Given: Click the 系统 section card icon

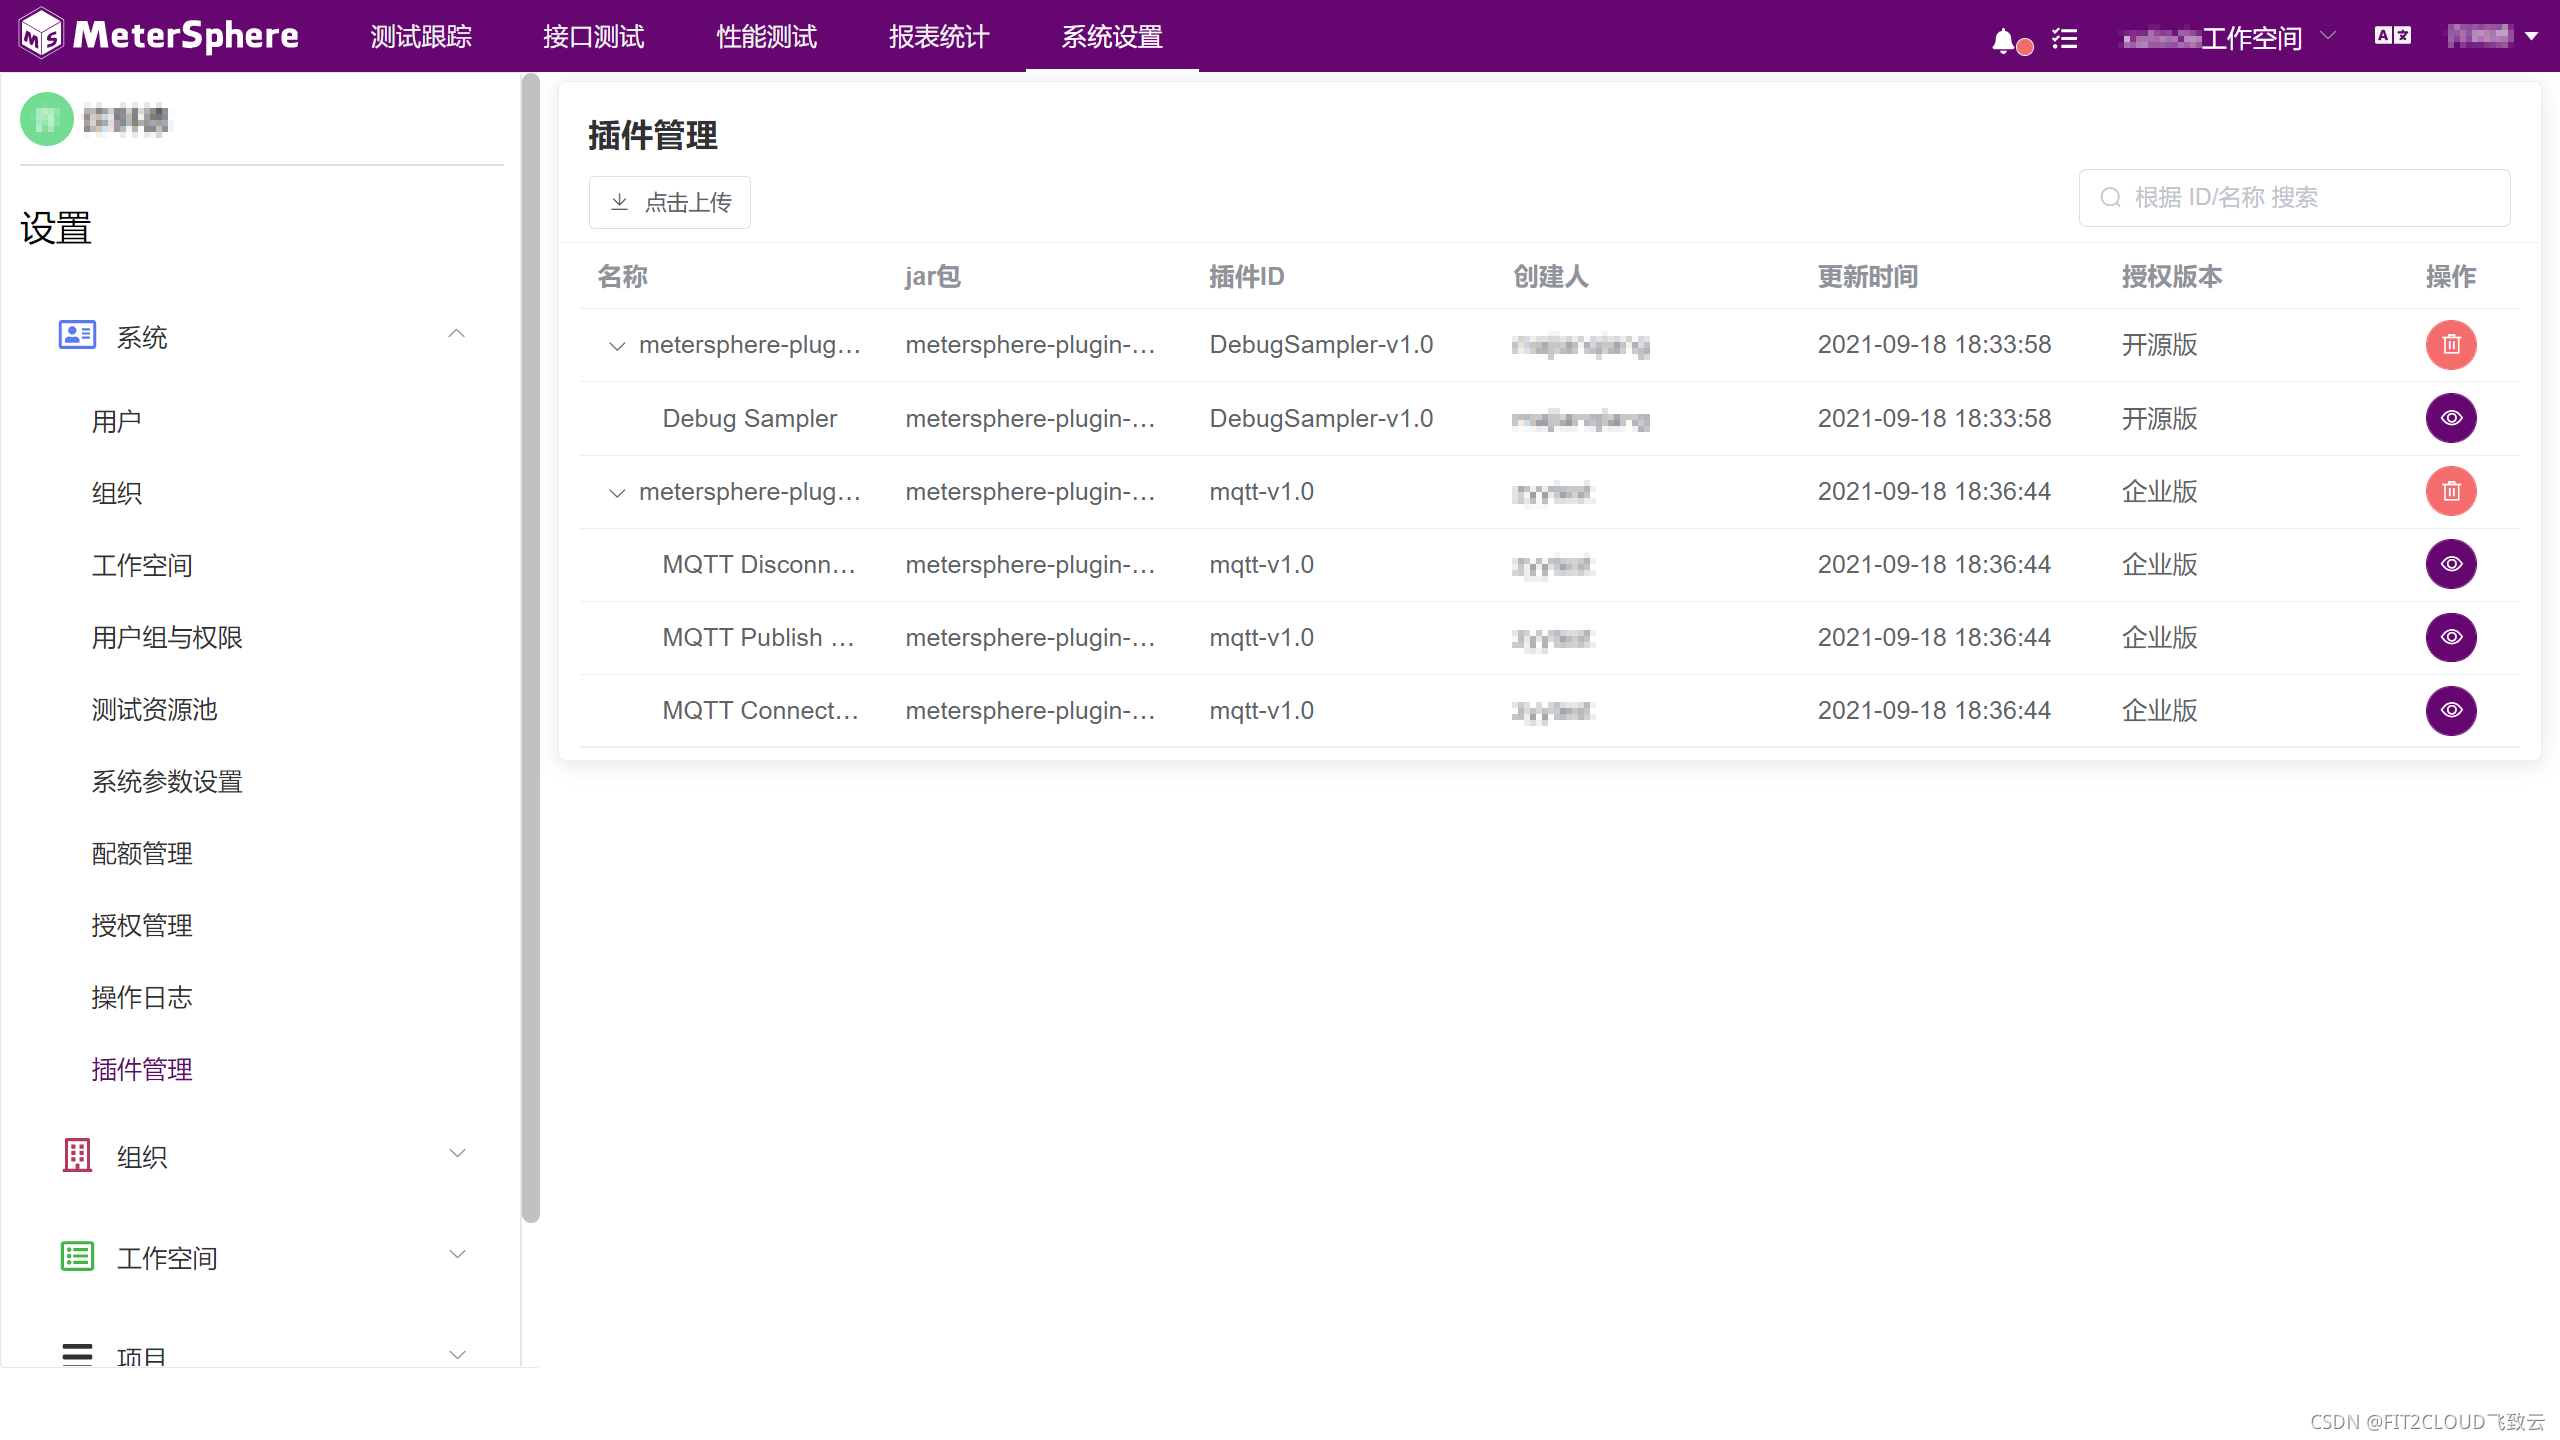Looking at the screenshot, I should [x=77, y=336].
